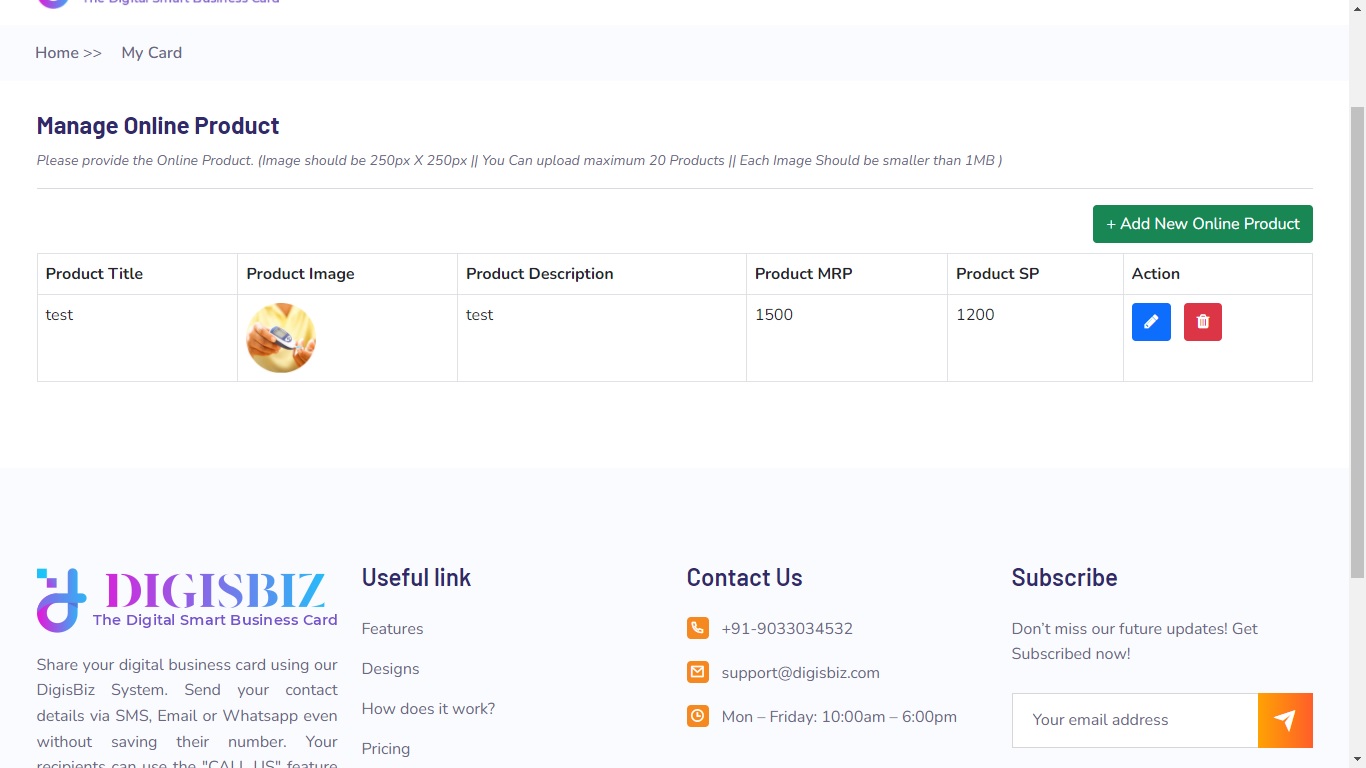1366x768 pixels.
Task: Click the support@digisbiz.com email address
Action: tap(800, 673)
